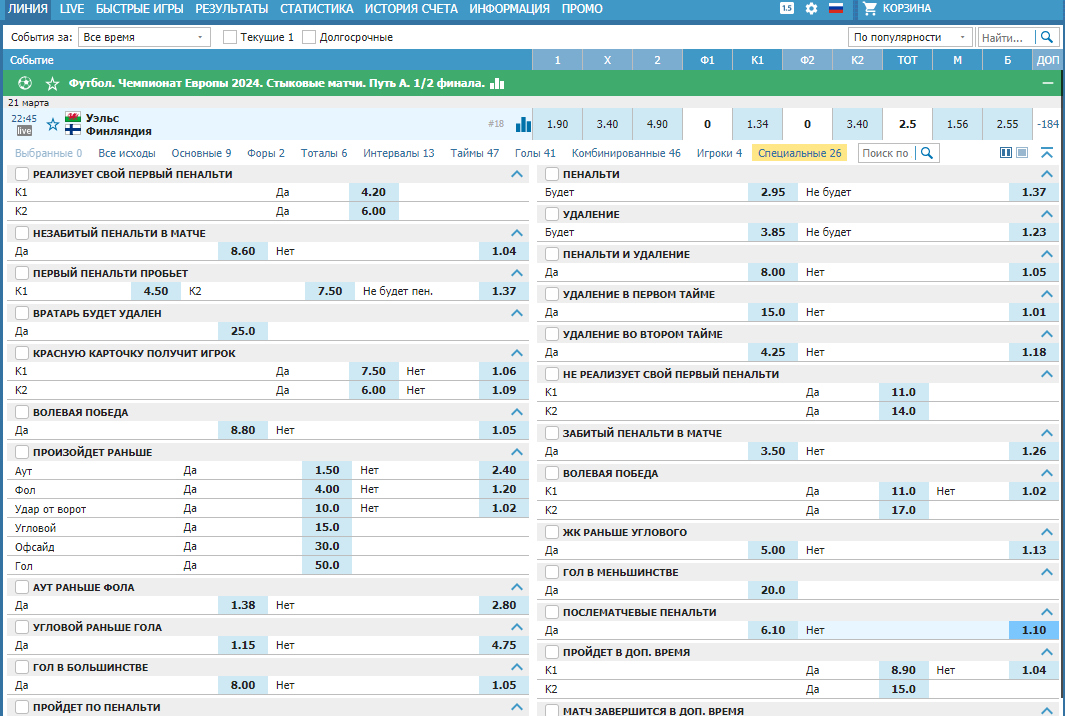Collapse the ПЕНАЛЬТИ И УДАЛЕНИЕ section

[x=1047, y=254]
